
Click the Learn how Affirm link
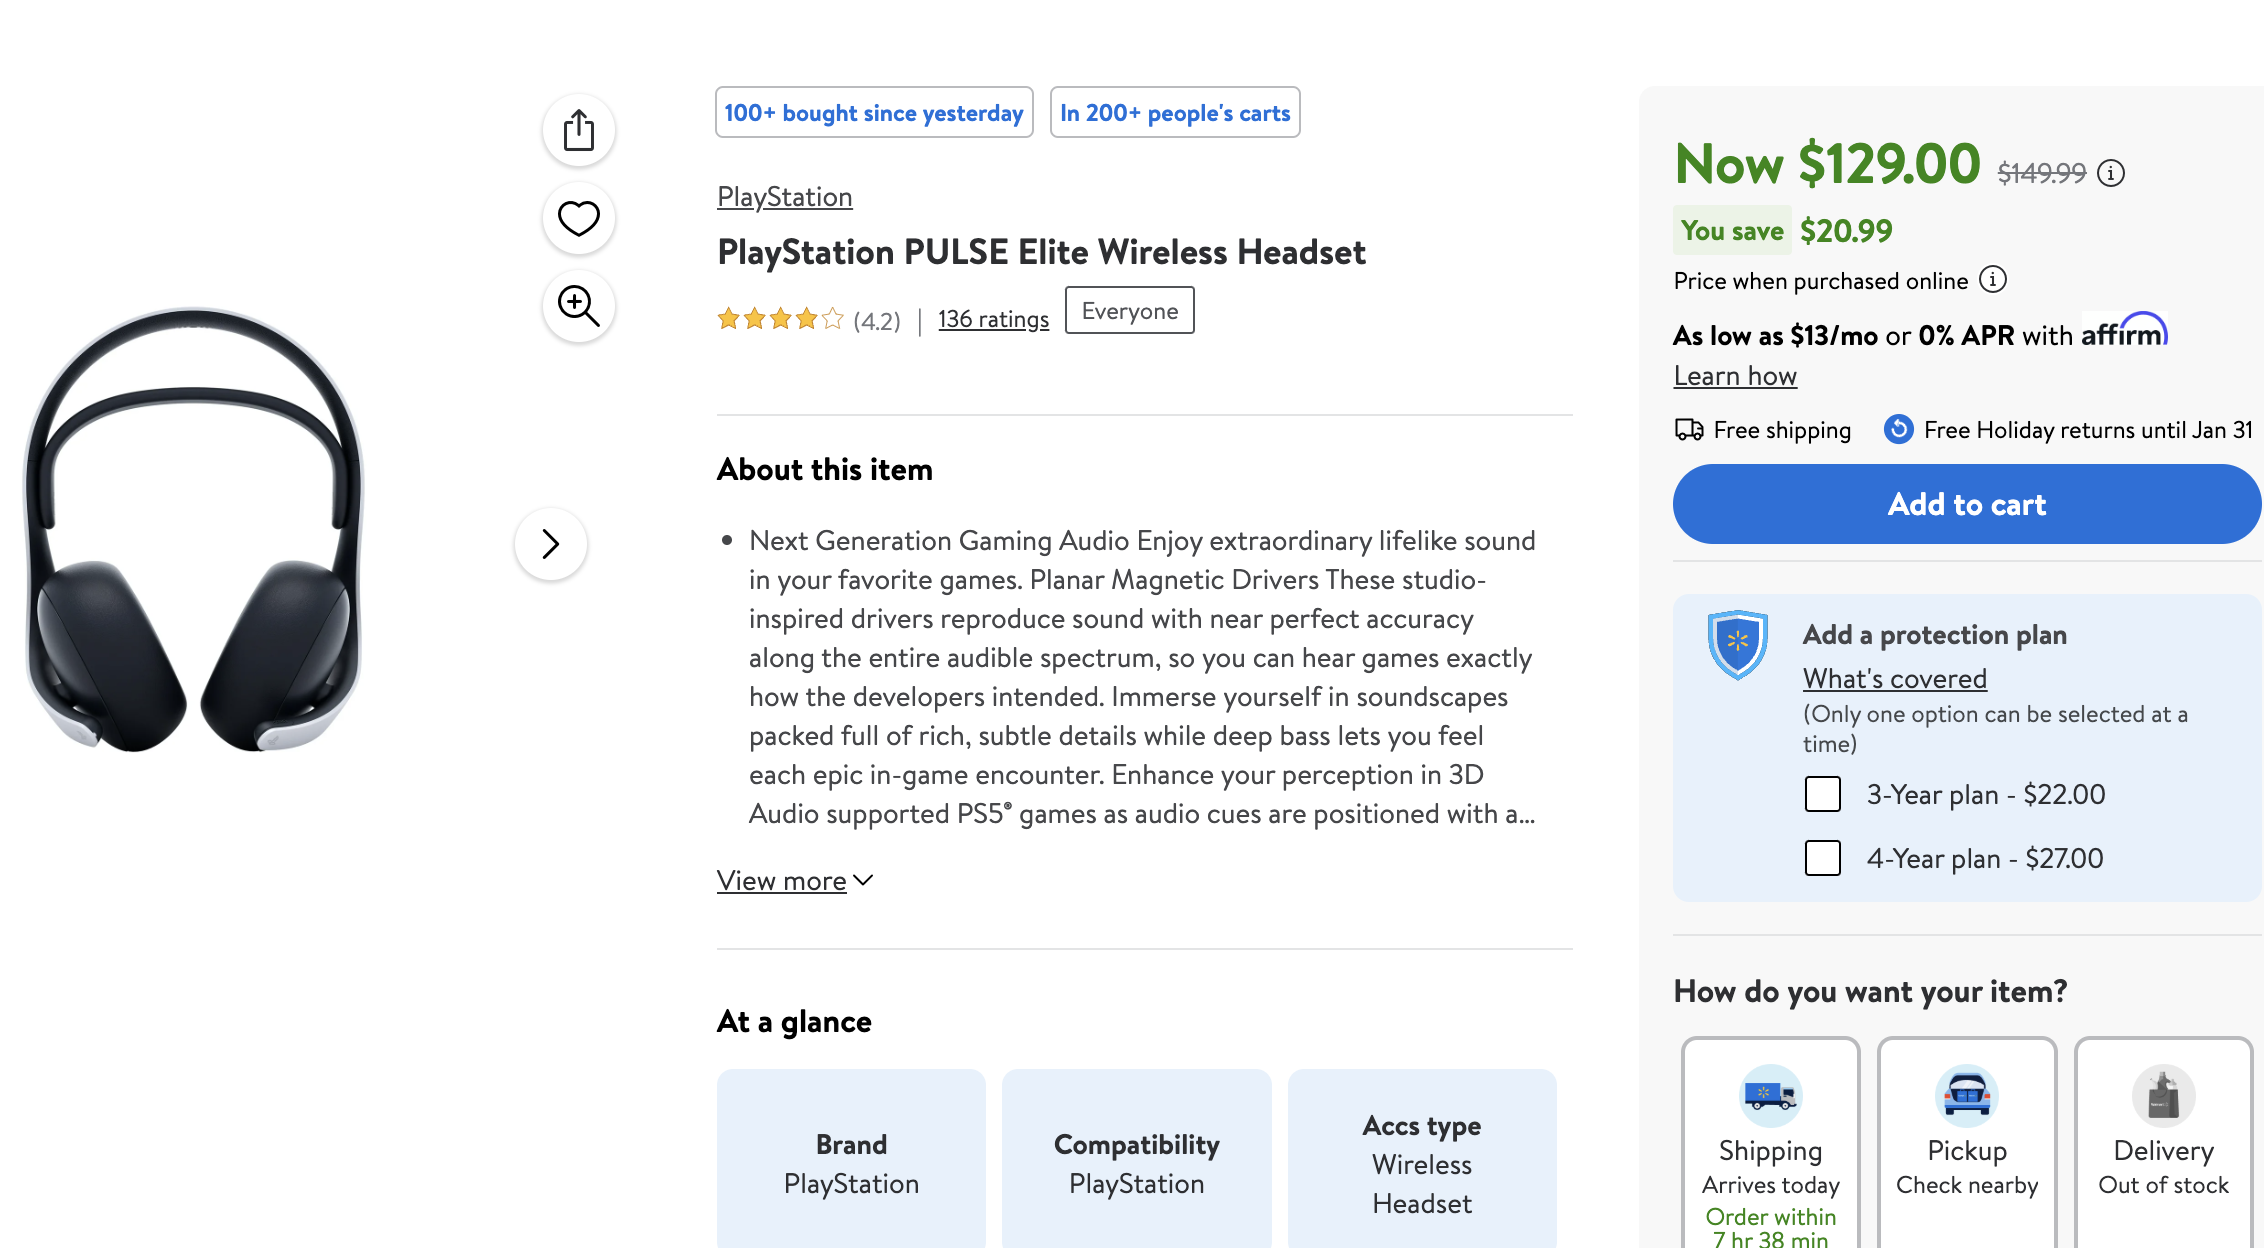pyautogui.click(x=1734, y=375)
